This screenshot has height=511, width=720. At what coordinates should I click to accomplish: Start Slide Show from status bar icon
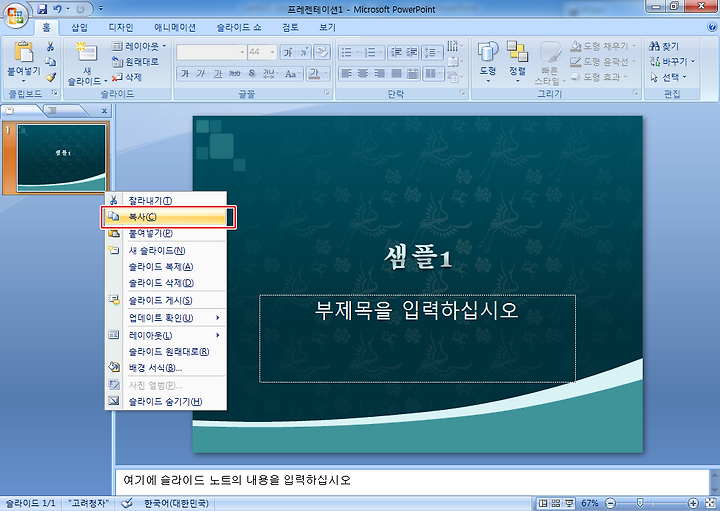pos(569,503)
